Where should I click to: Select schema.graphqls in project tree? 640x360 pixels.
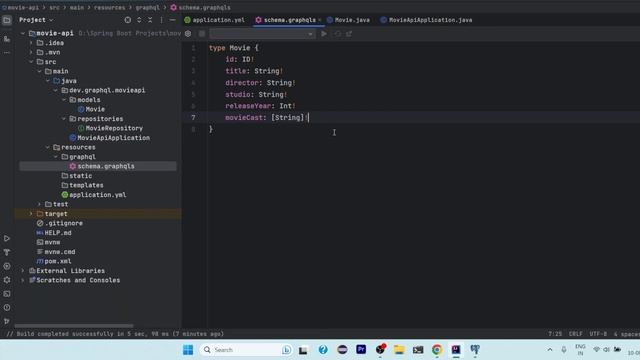point(98,167)
